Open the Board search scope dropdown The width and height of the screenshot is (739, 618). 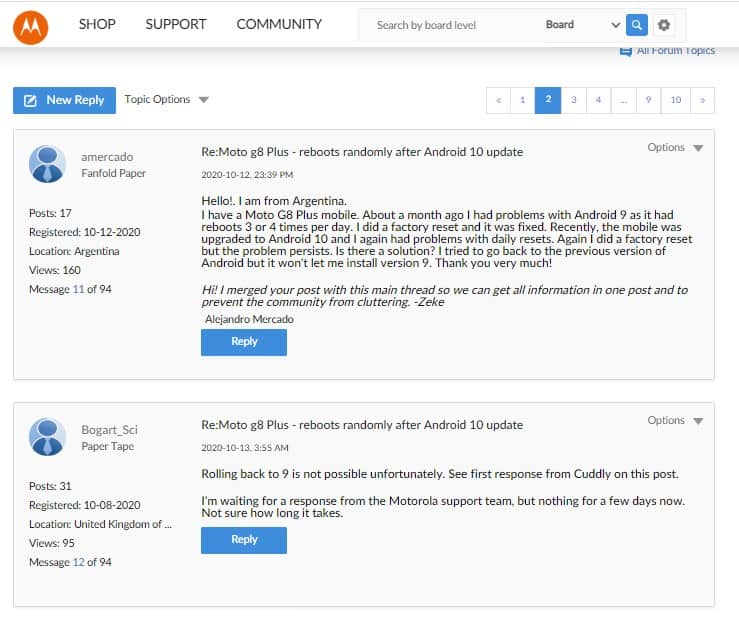pos(583,25)
